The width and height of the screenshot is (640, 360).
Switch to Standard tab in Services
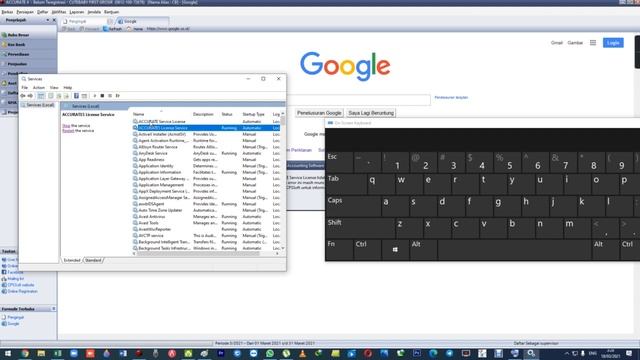pyautogui.click(x=93, y=260)
